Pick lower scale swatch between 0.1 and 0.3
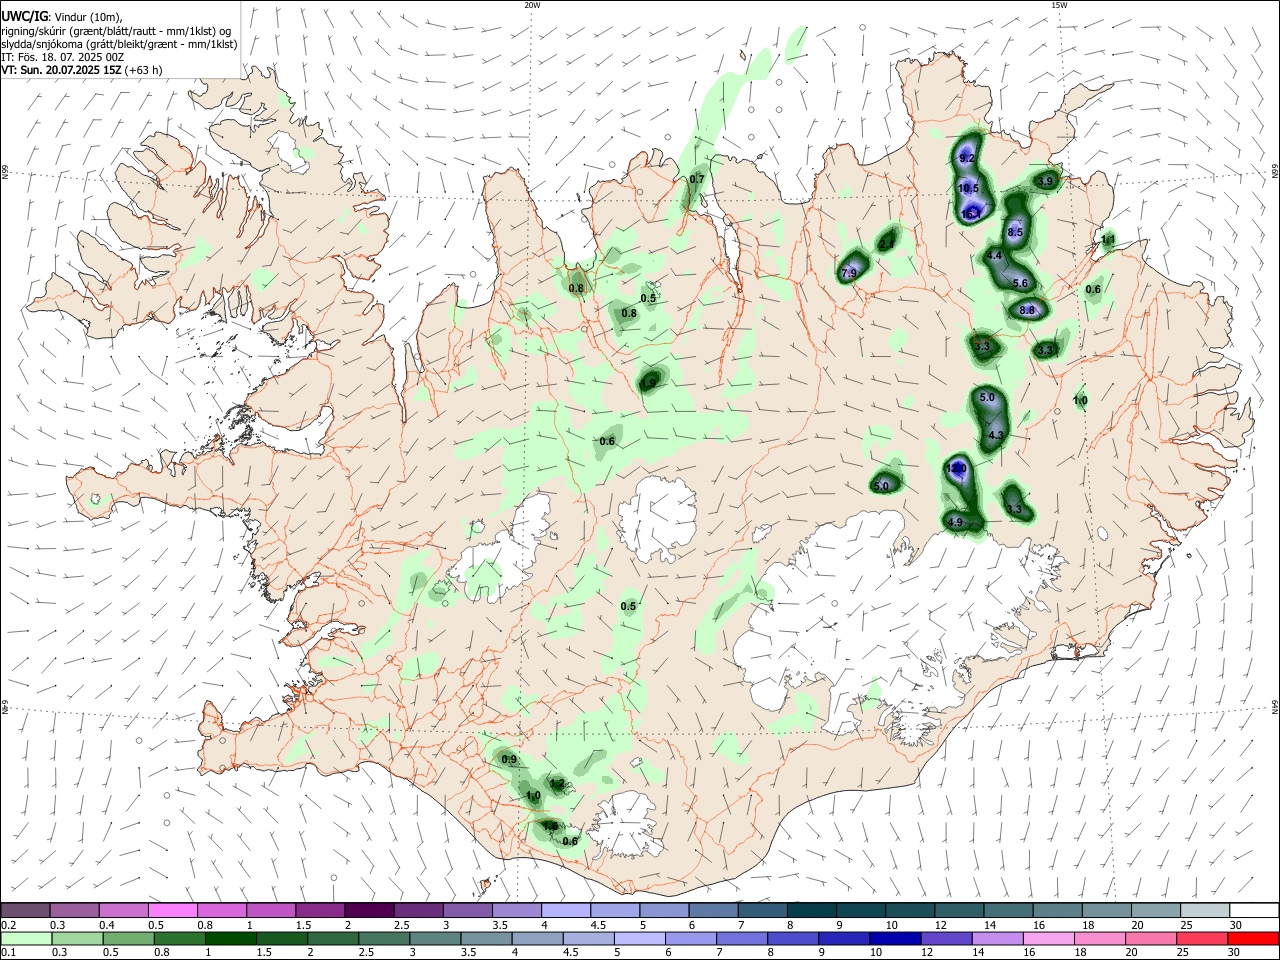This screenshot has height=960, width=1280. coord(26,938)
